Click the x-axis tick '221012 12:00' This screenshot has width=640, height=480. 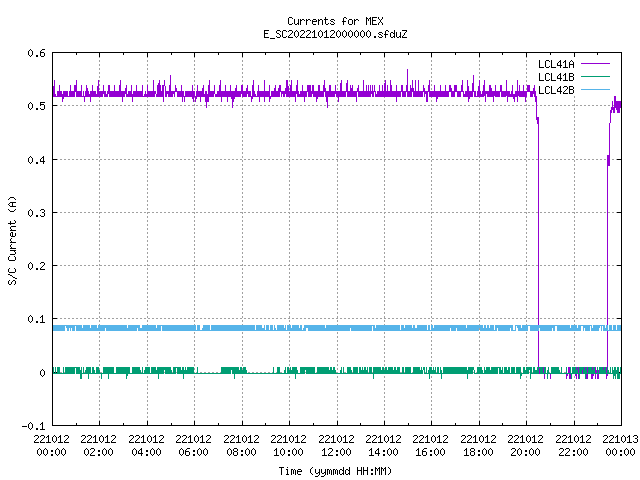336,445
